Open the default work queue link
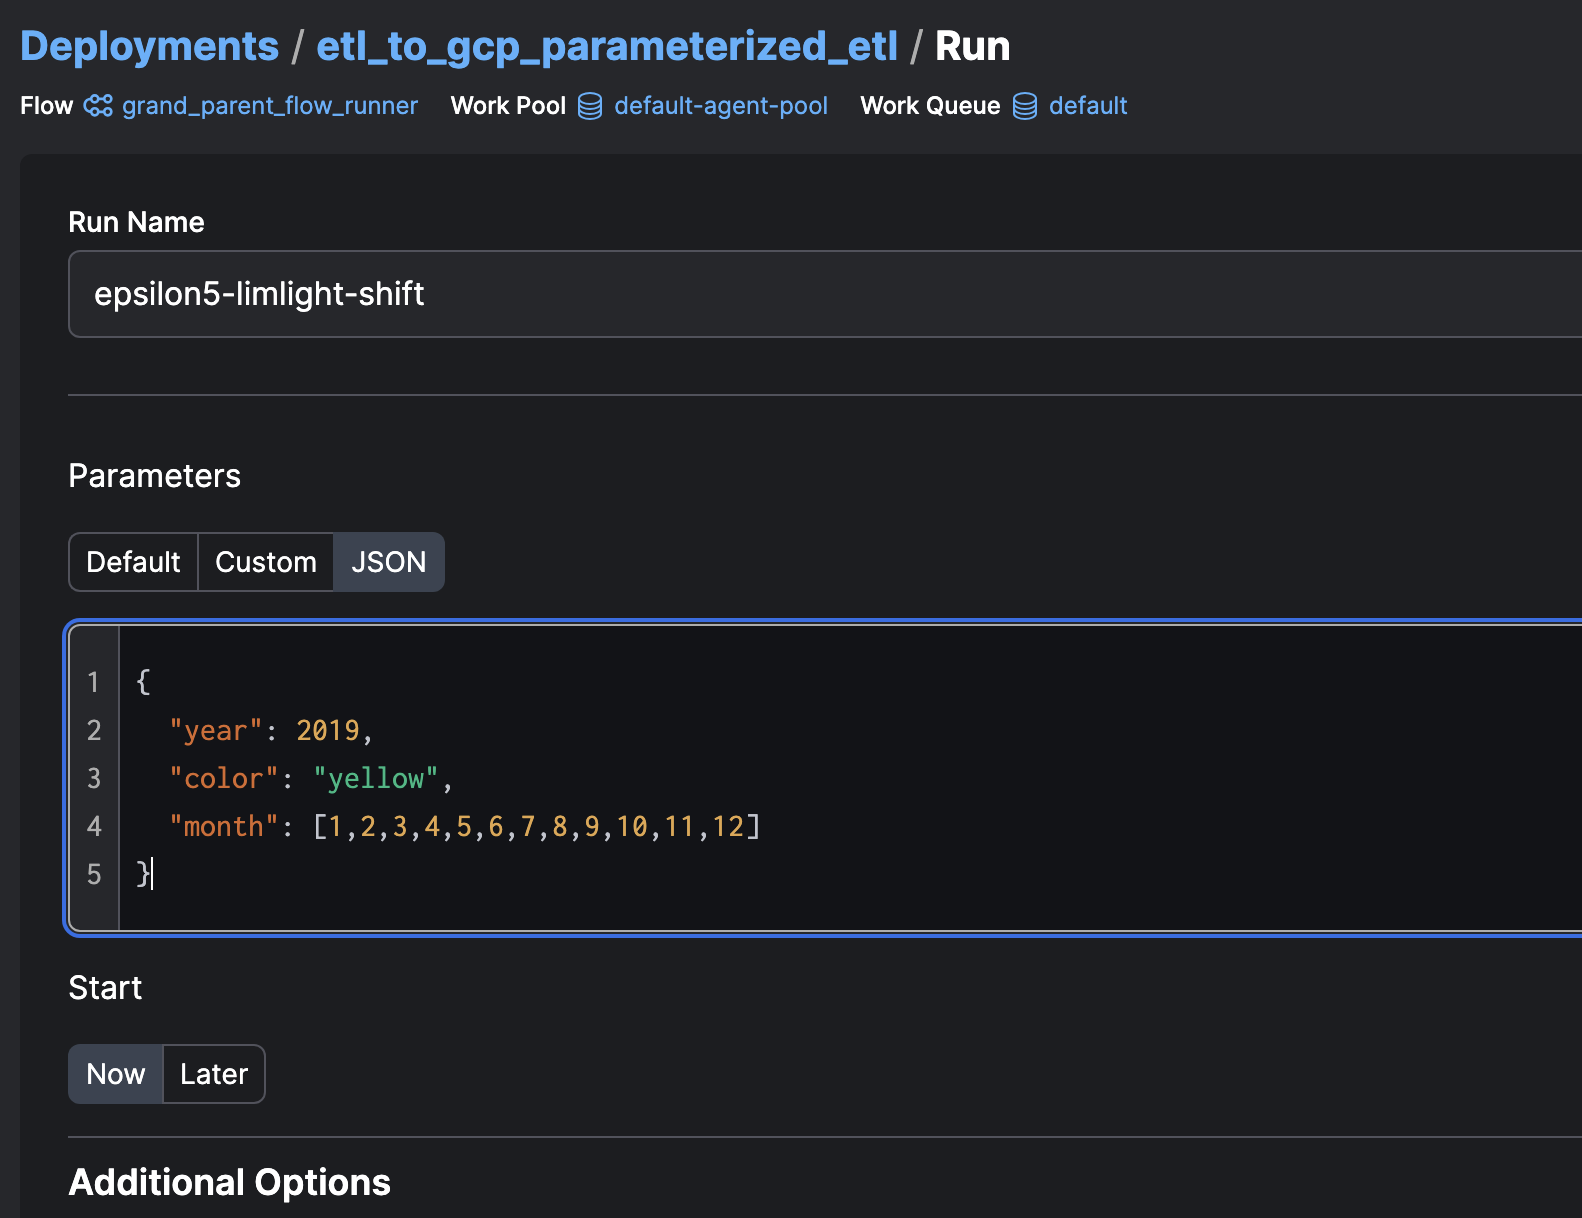Image resolution: width=1582 pixels, height=1218 pixels. click(x=1088, y=106)
